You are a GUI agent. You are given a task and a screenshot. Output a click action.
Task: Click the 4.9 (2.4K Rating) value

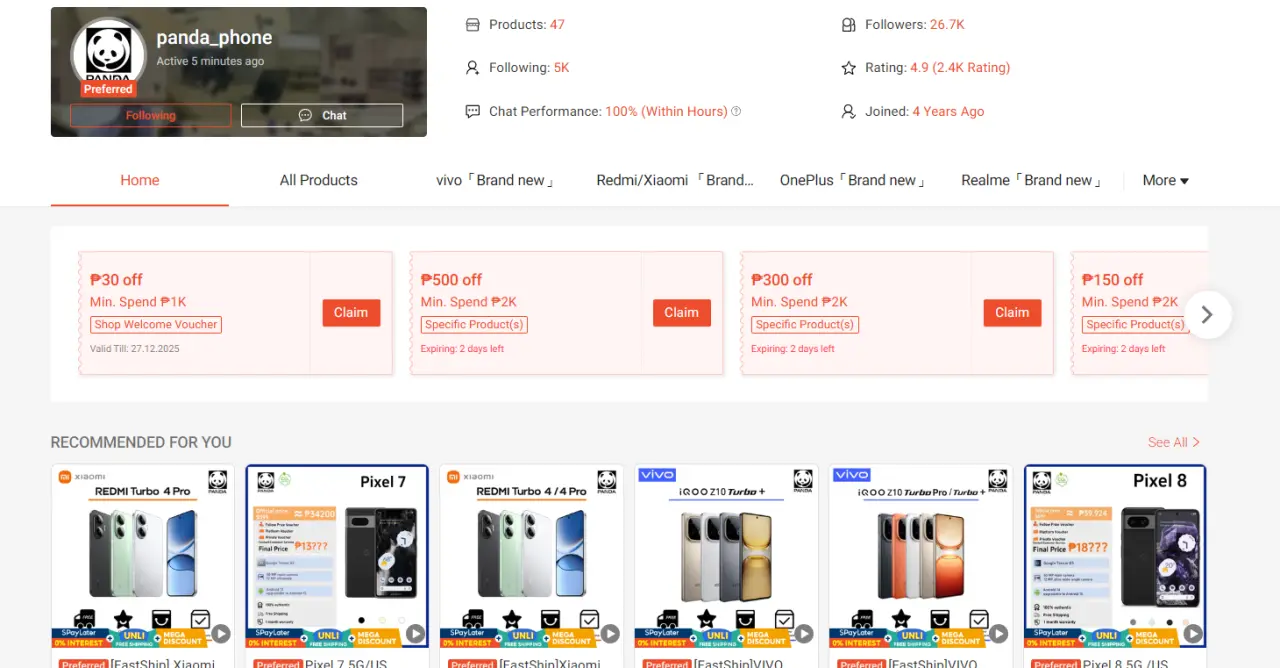click(x=960, y=68)
